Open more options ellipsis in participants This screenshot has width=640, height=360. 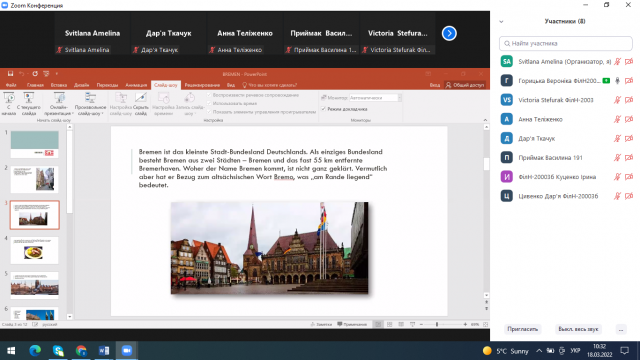[x=621, y=329]
